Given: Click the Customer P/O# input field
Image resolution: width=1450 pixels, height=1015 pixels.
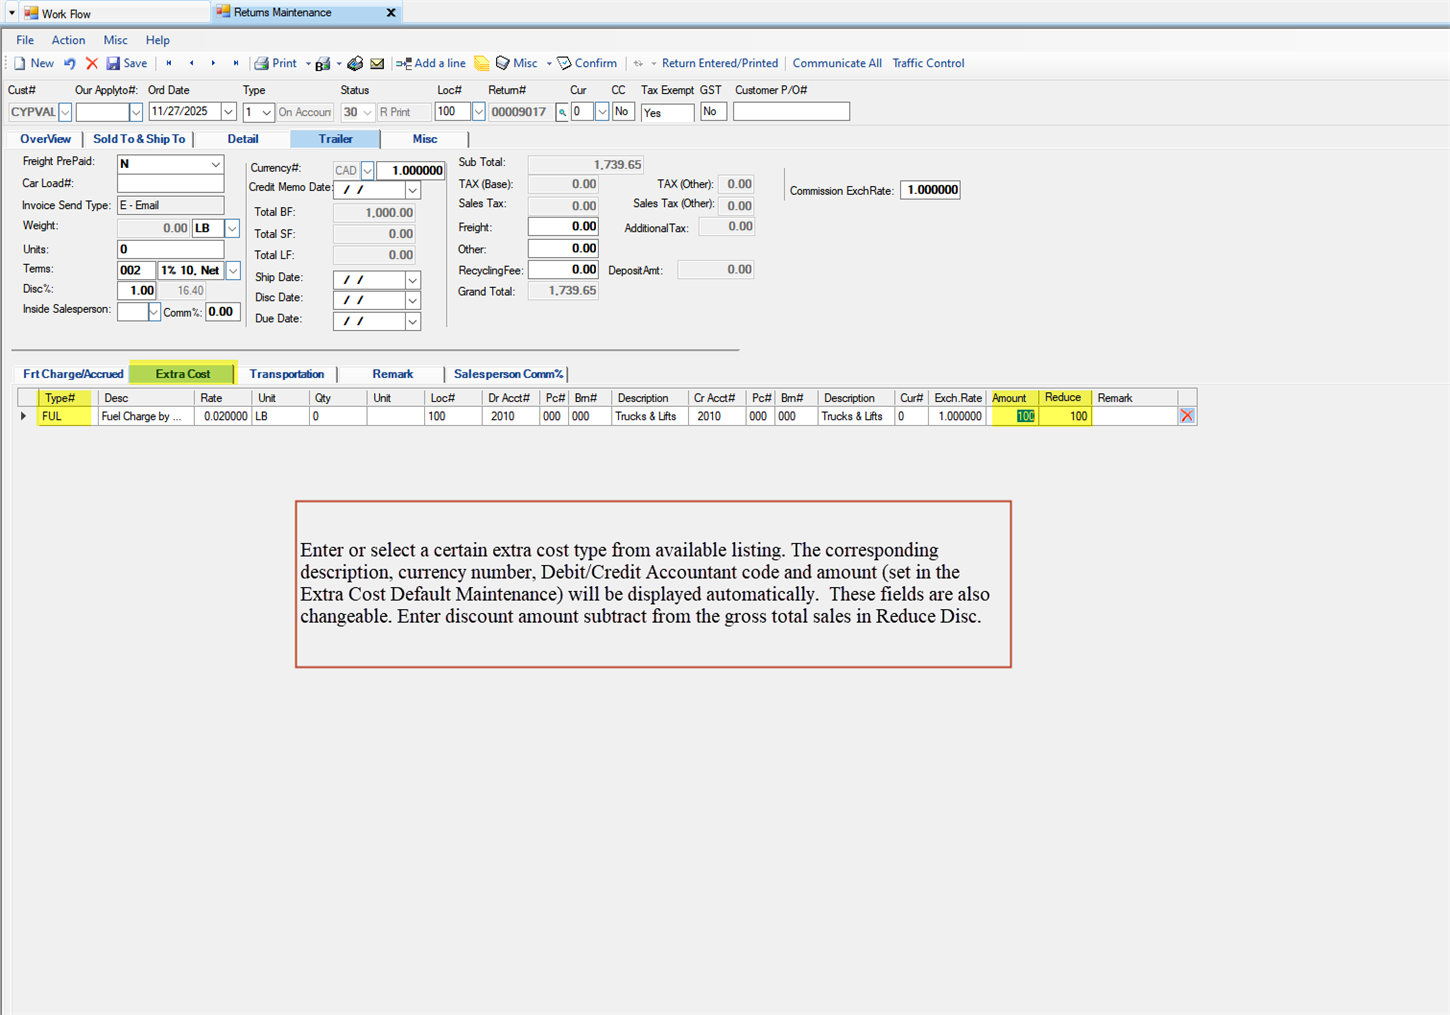Looking at the screenshot, I should point(791,112).
